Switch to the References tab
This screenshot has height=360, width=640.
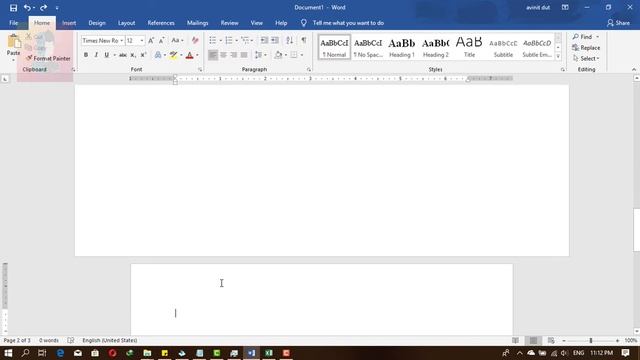click(161, 23)
